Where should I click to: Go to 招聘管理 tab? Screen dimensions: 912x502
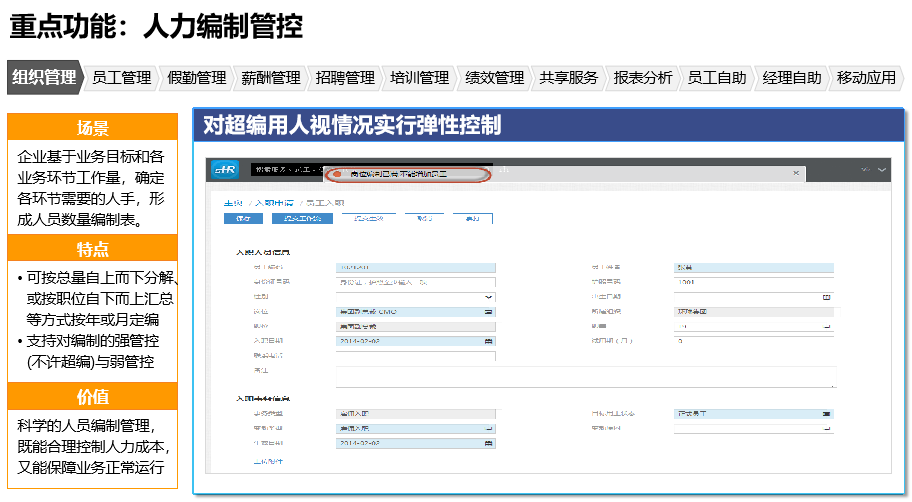tap(345, 77)
